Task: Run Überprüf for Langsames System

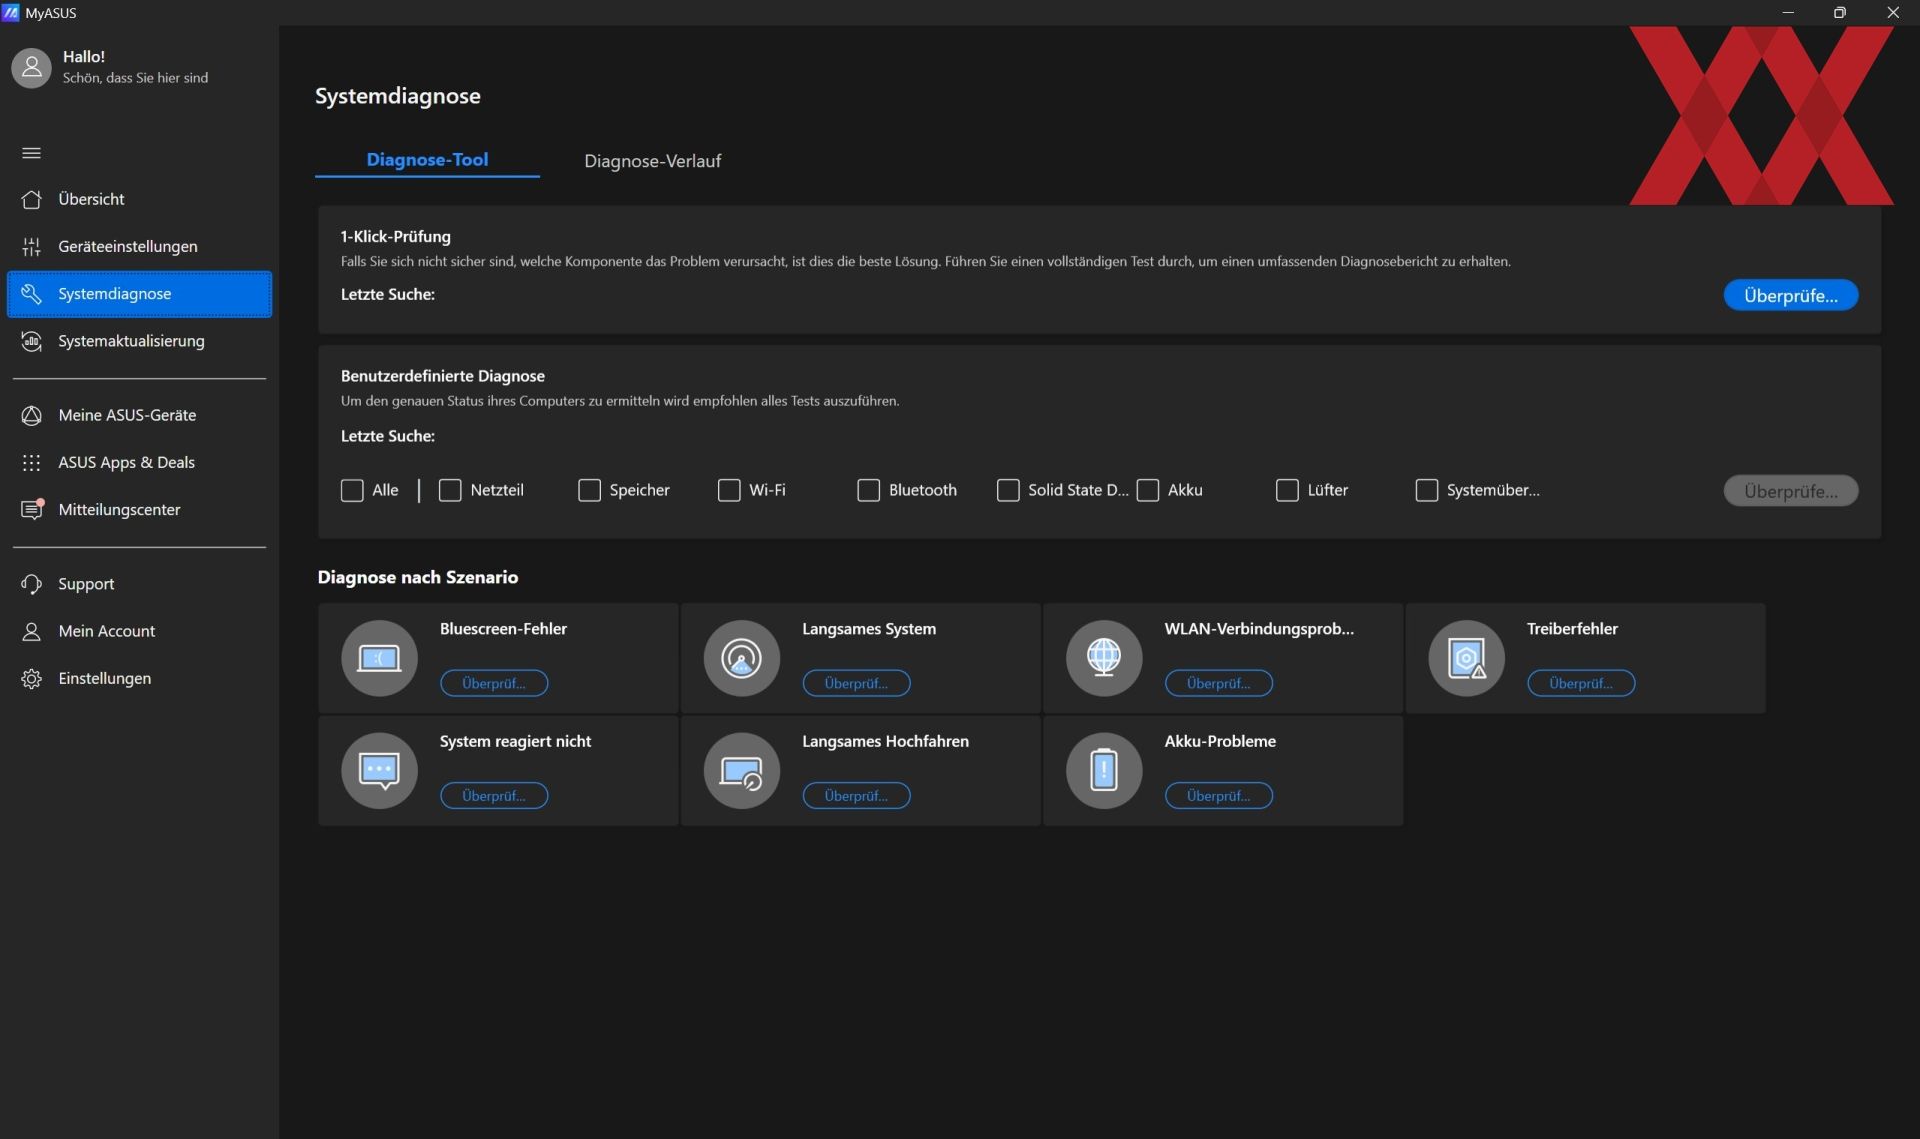Action: coord(856,683)
